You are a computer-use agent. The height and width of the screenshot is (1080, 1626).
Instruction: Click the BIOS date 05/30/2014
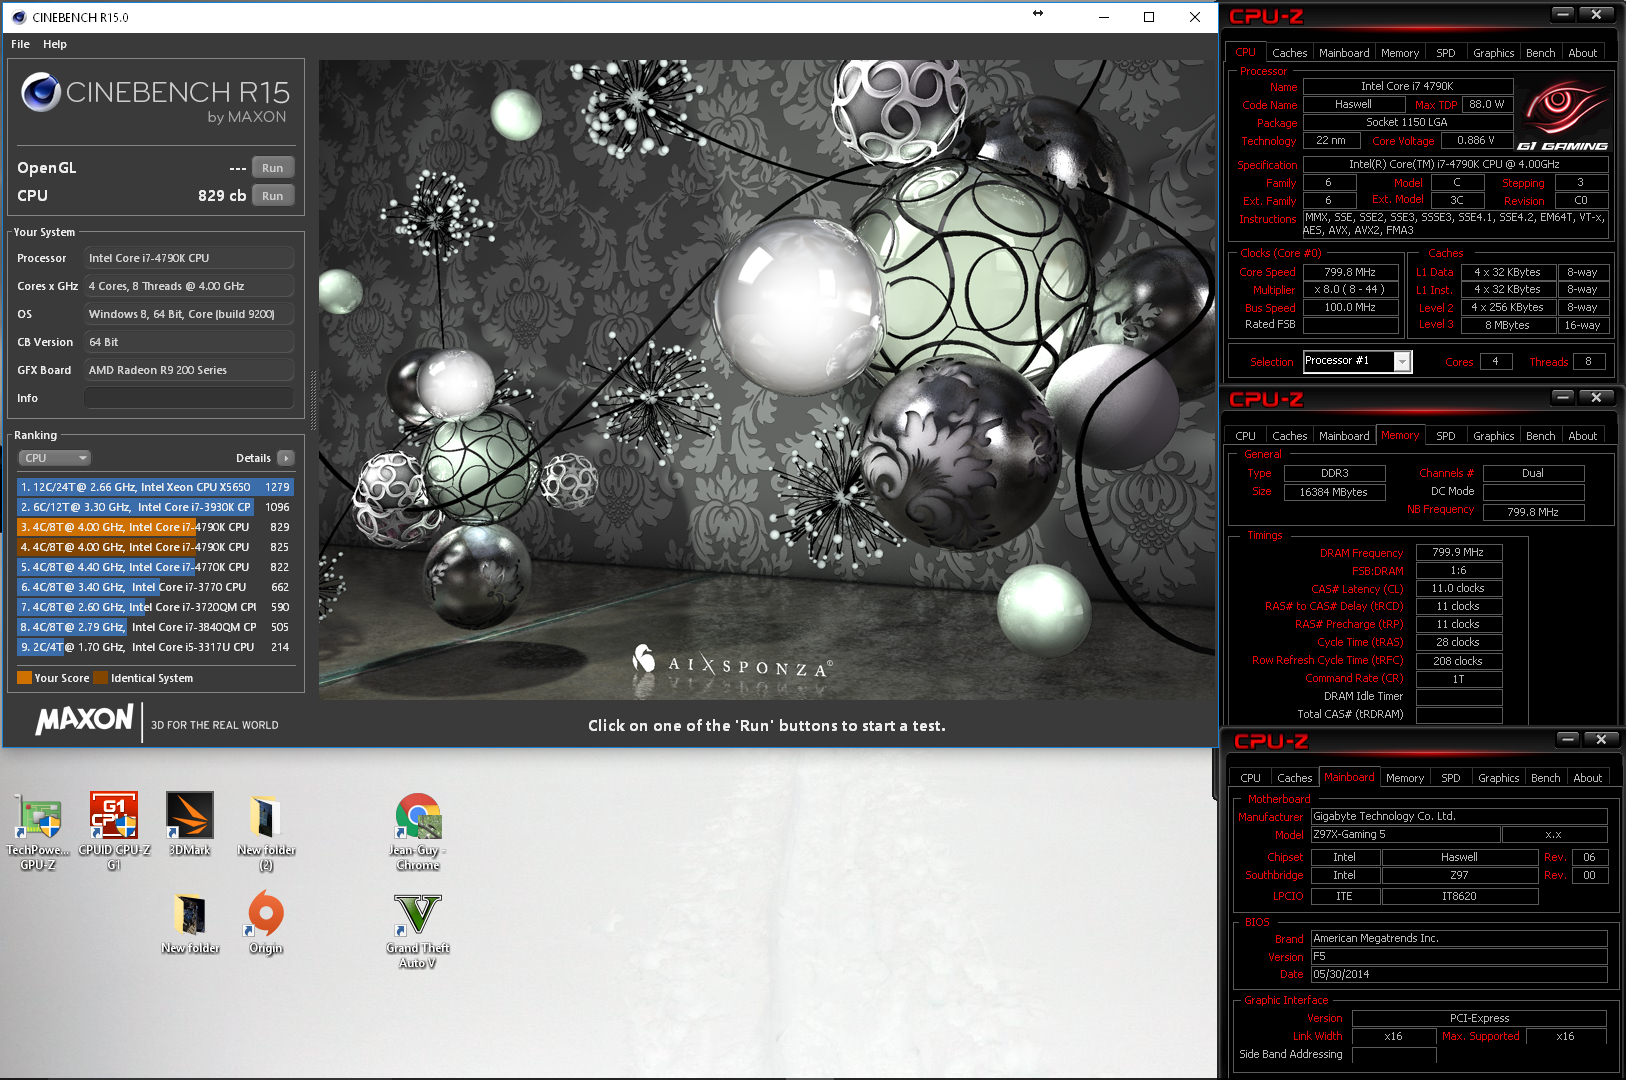[1459, 974]
